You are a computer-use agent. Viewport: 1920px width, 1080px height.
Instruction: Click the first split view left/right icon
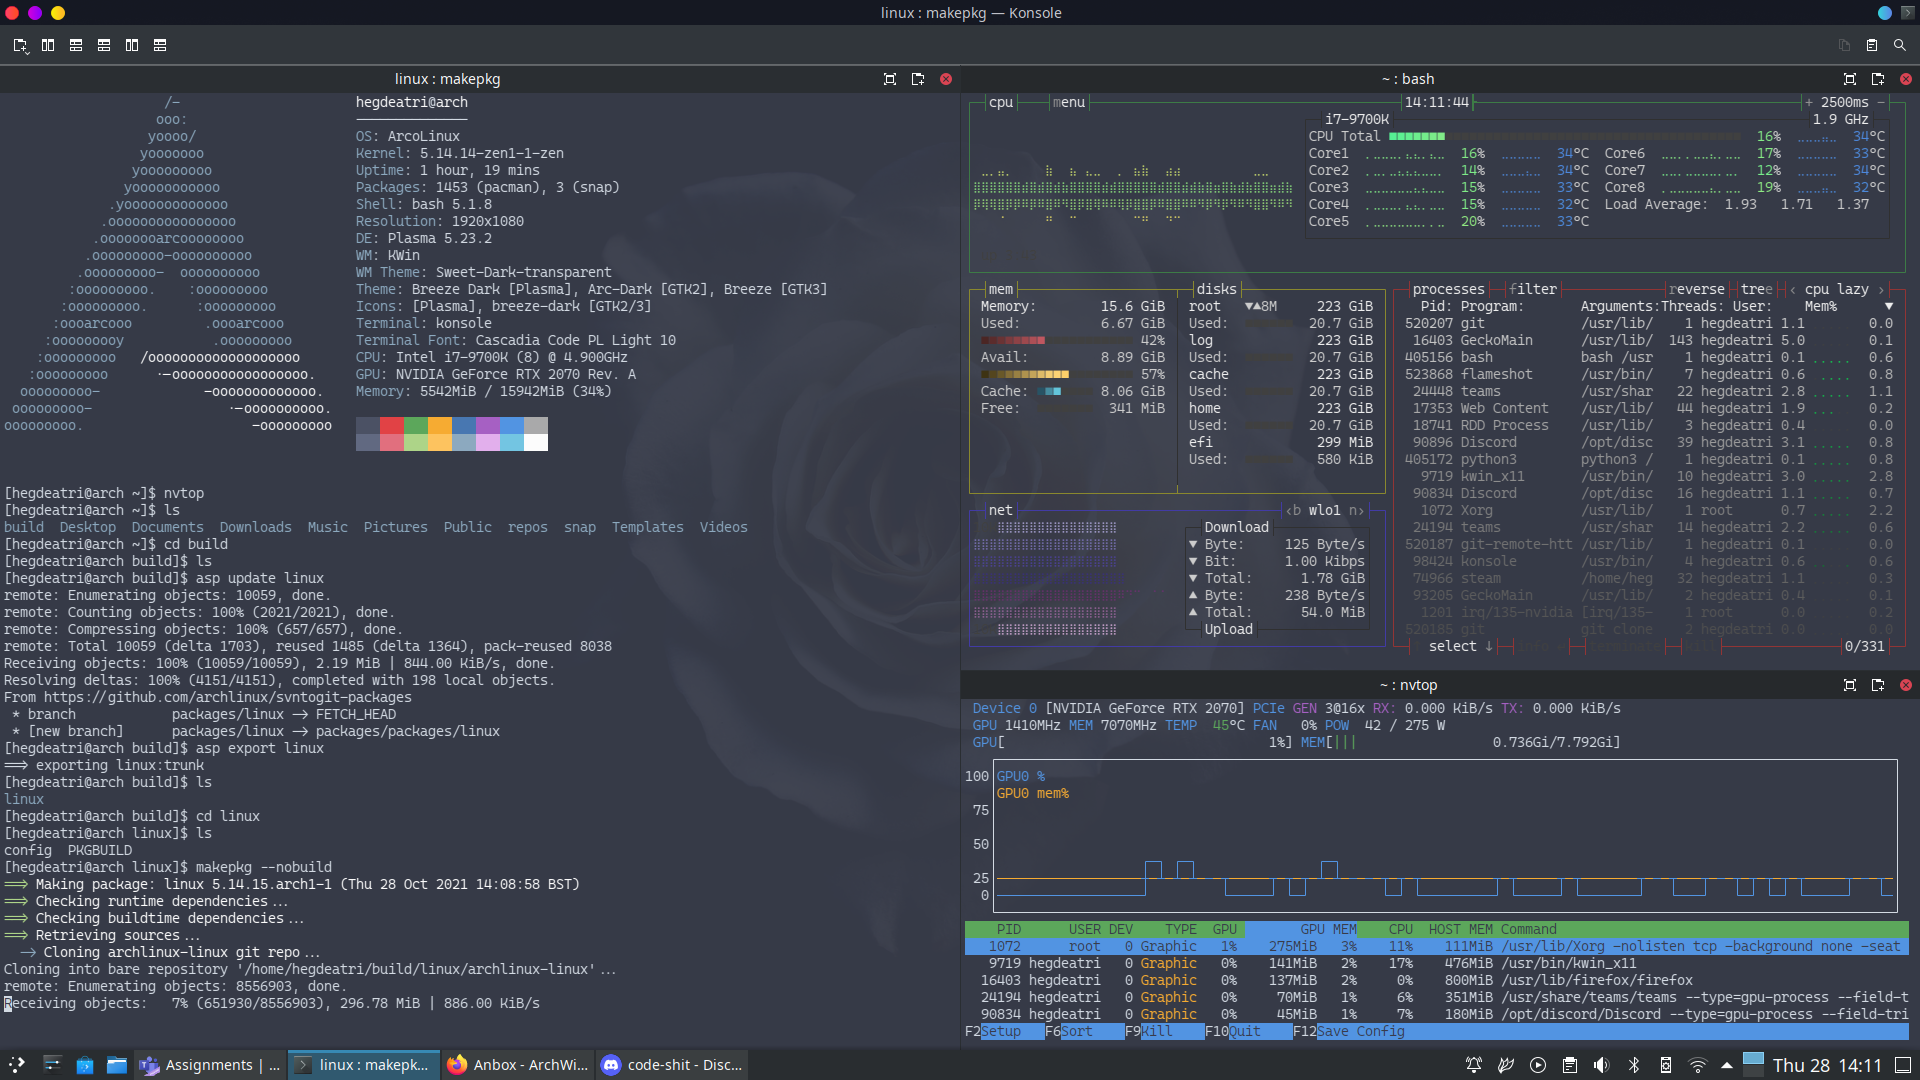(x=48, y=45)
